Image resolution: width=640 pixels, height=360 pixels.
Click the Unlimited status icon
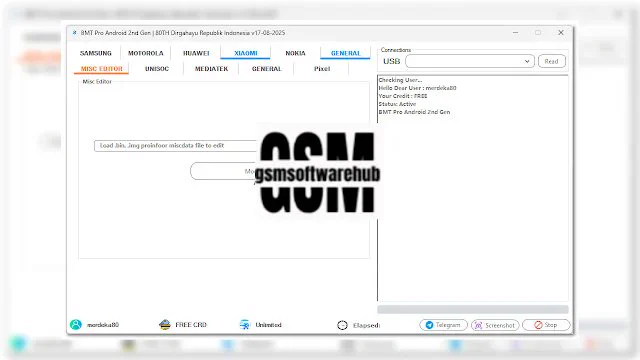click(x=244, y=324)
